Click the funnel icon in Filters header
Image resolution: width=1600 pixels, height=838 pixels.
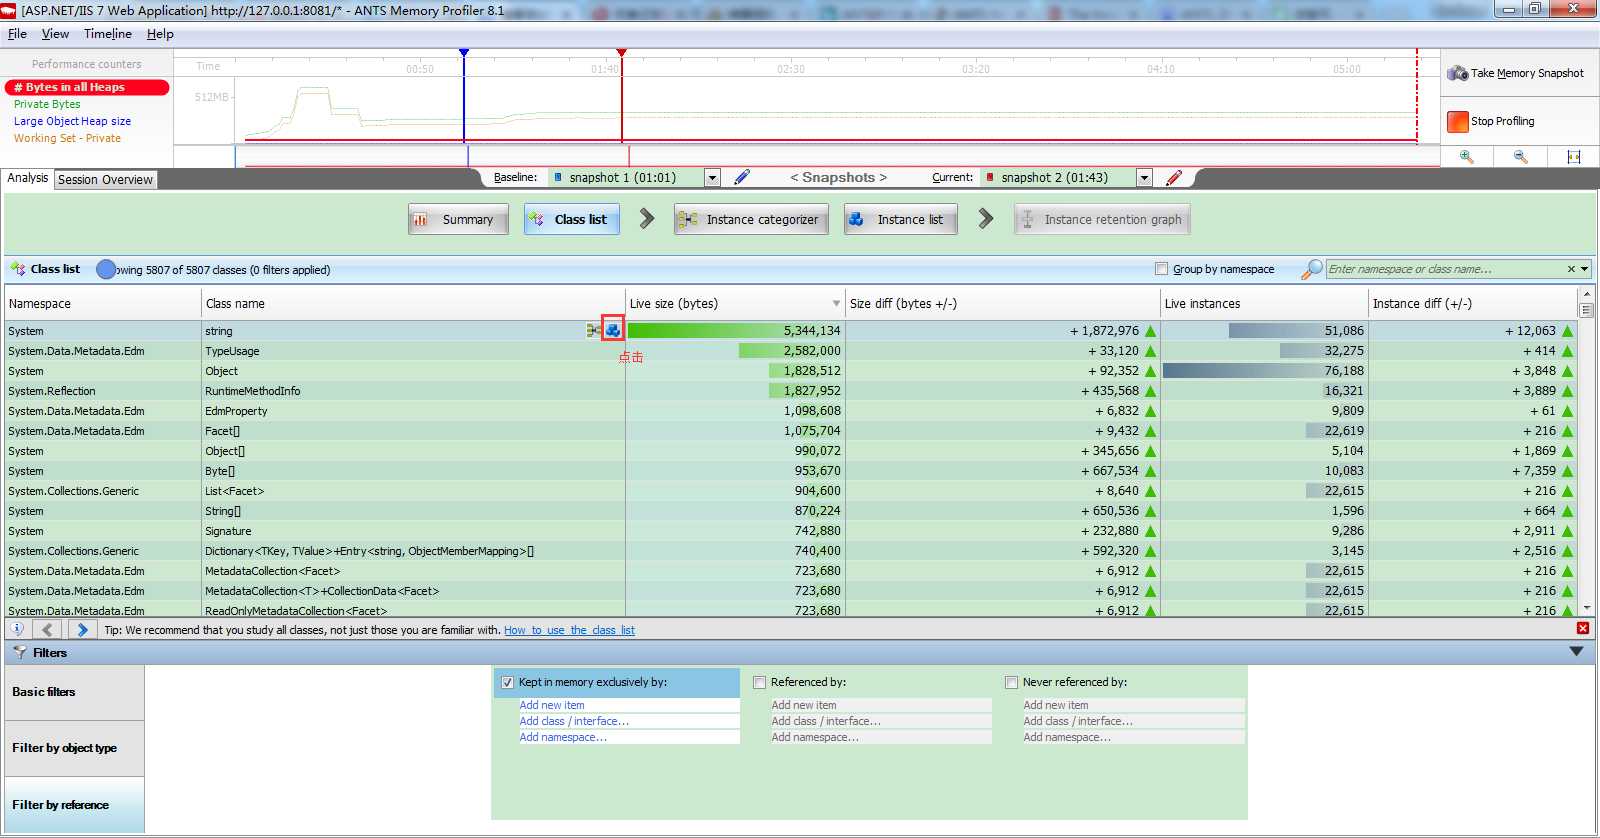[x=19, y=652]
